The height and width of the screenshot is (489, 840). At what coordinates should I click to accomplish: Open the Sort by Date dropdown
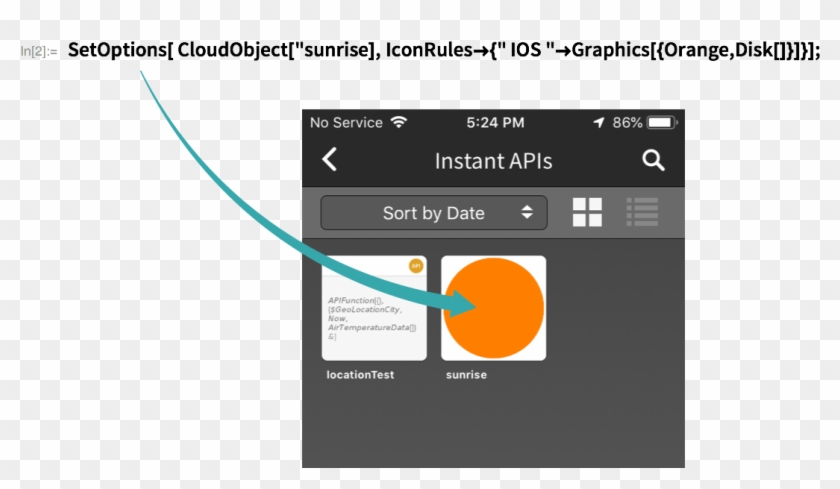434,213
